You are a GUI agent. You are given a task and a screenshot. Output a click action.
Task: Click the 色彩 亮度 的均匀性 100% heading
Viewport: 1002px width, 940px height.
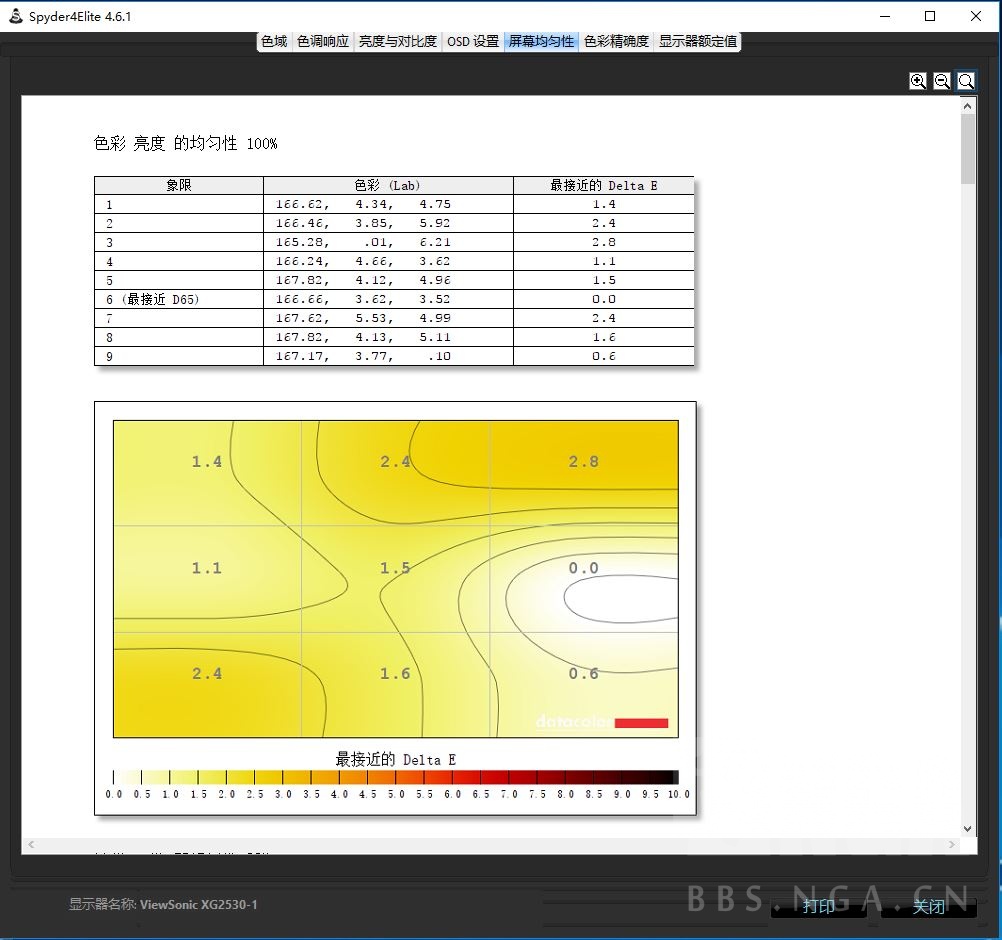pos(185,143)
